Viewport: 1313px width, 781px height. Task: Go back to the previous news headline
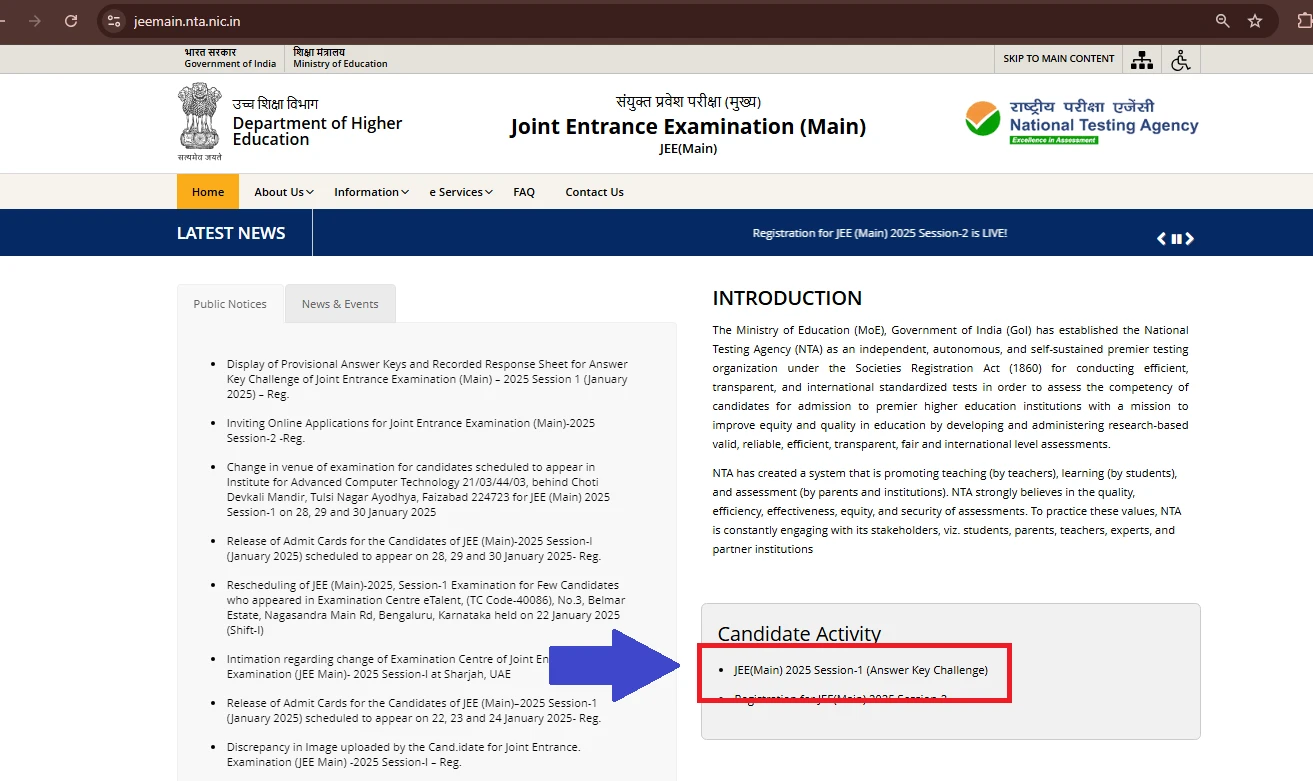point(1160,238)
